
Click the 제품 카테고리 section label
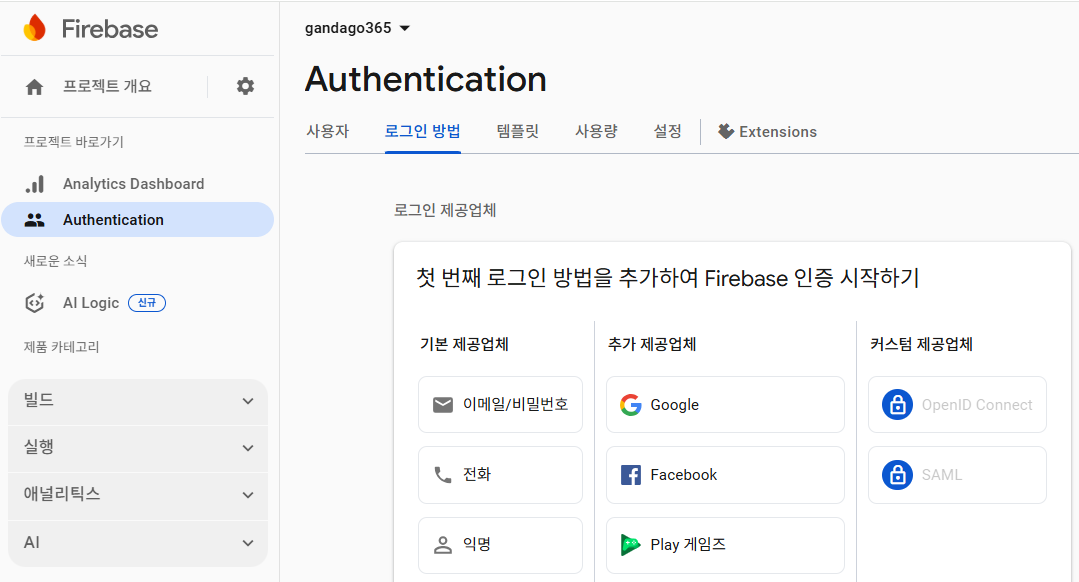(x=62, y=347)
